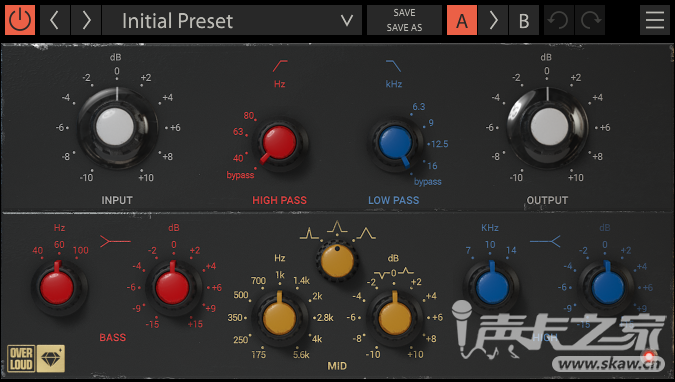Screen dimensions: 675x382
Task: Click the medium bandwidth peak icon
Action: coord(337,227)
